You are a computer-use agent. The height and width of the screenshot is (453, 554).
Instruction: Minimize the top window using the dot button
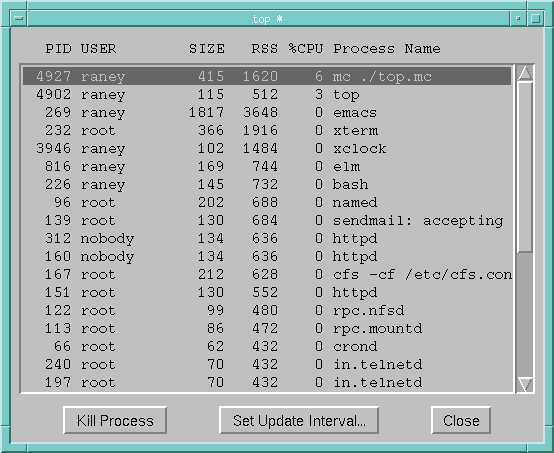tap(518, 18)
